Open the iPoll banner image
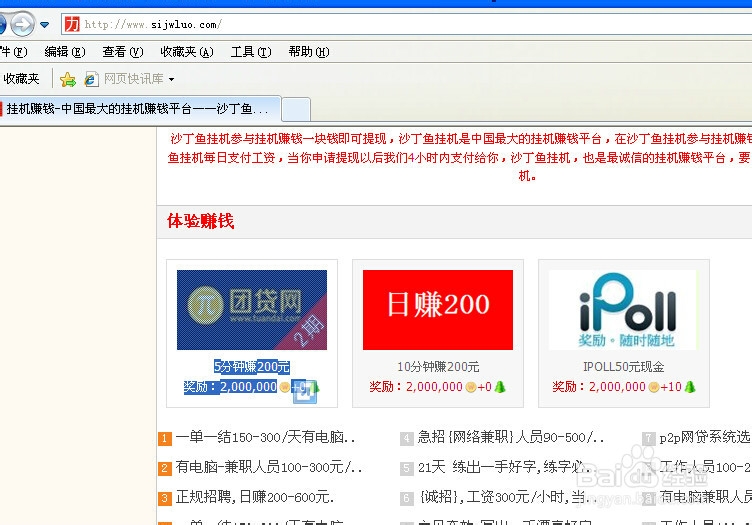The width and height of the screenshot is (752, 525). [x=623, y=310]
